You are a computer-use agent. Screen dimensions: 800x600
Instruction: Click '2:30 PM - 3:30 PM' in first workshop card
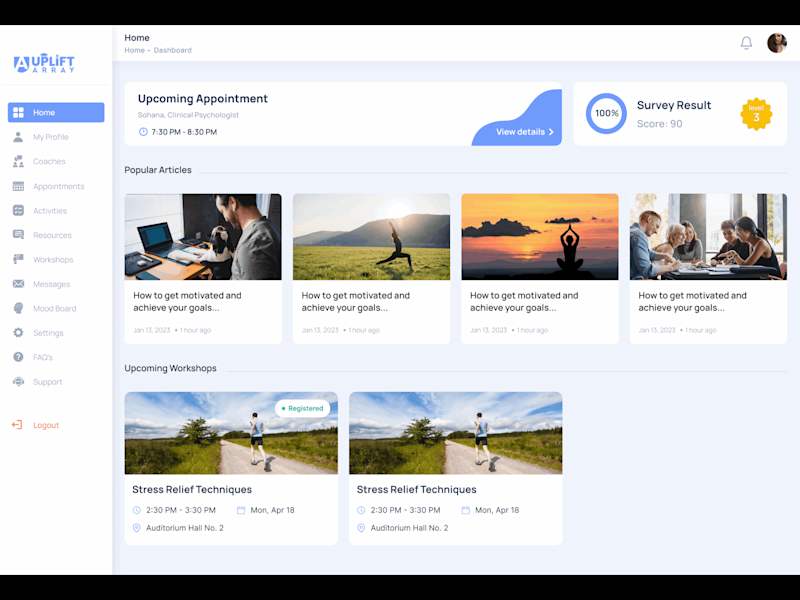pos(181,510)
